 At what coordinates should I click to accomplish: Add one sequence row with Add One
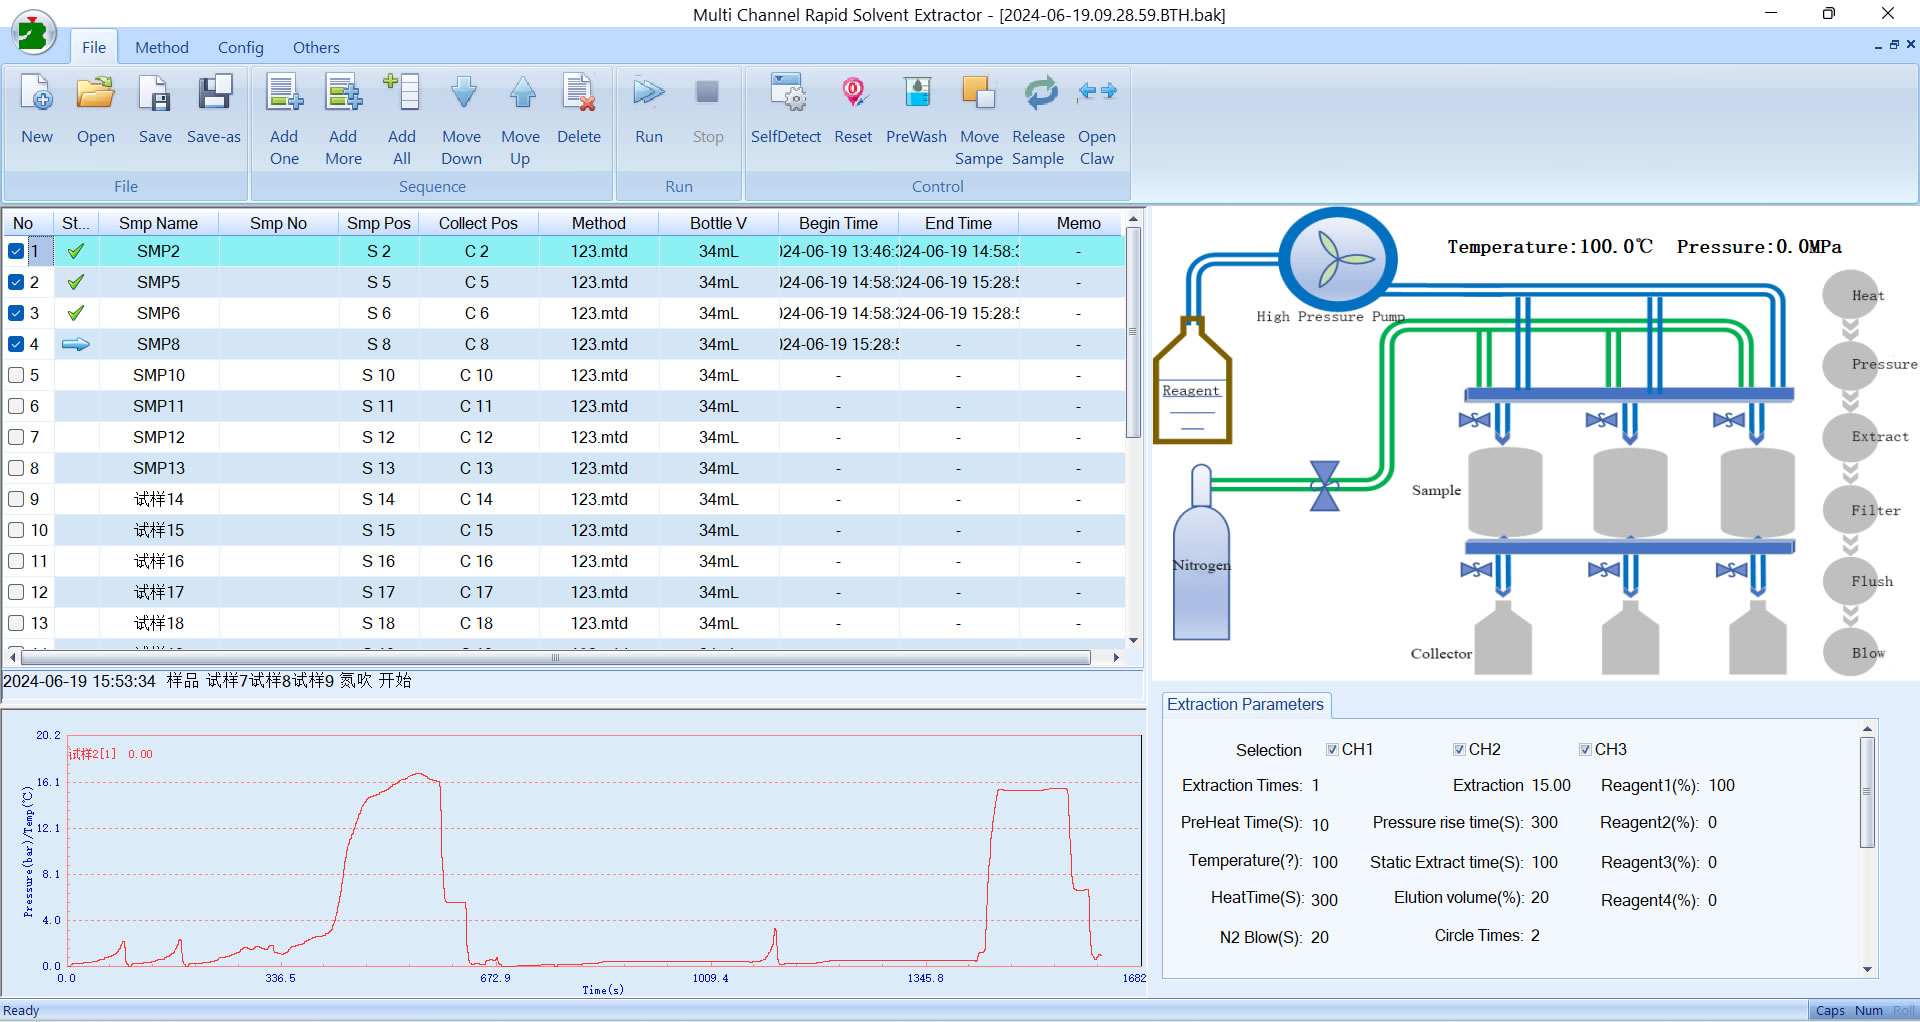coord(284,93)
